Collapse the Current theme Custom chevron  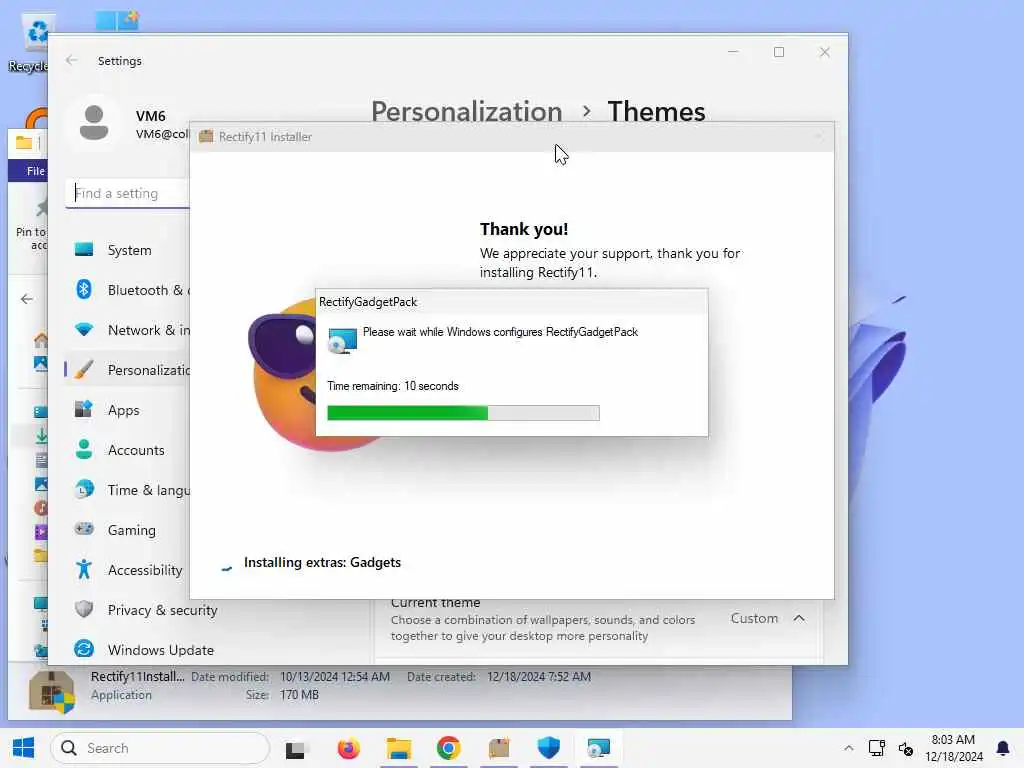point(799,618)
